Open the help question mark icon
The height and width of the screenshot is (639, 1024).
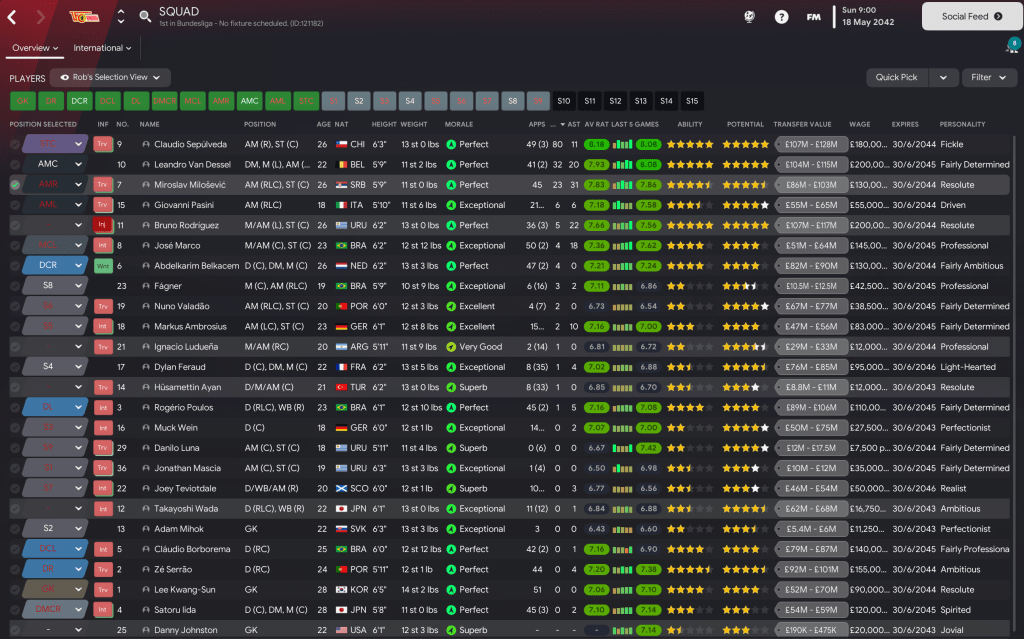coord(782,17)
